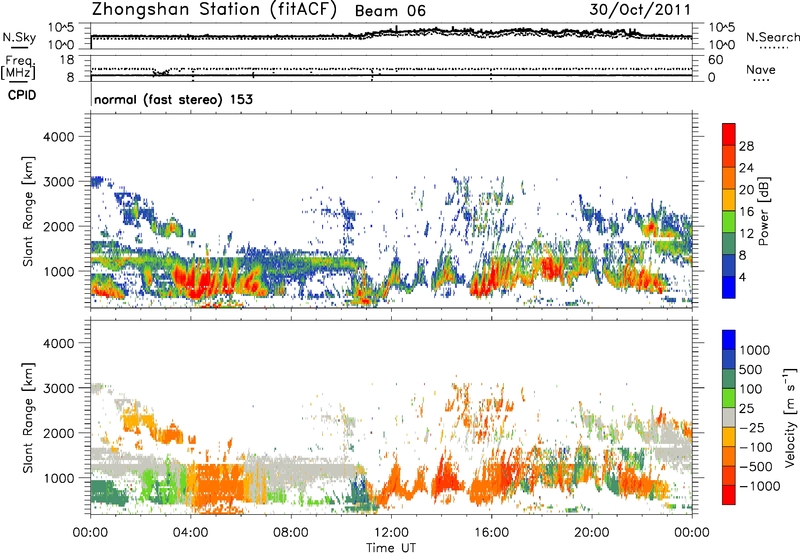The width and height of the screenshot is (800, 554).
Task: Click the 28 label on the power colorbar
Action: [x=746, y=146]
